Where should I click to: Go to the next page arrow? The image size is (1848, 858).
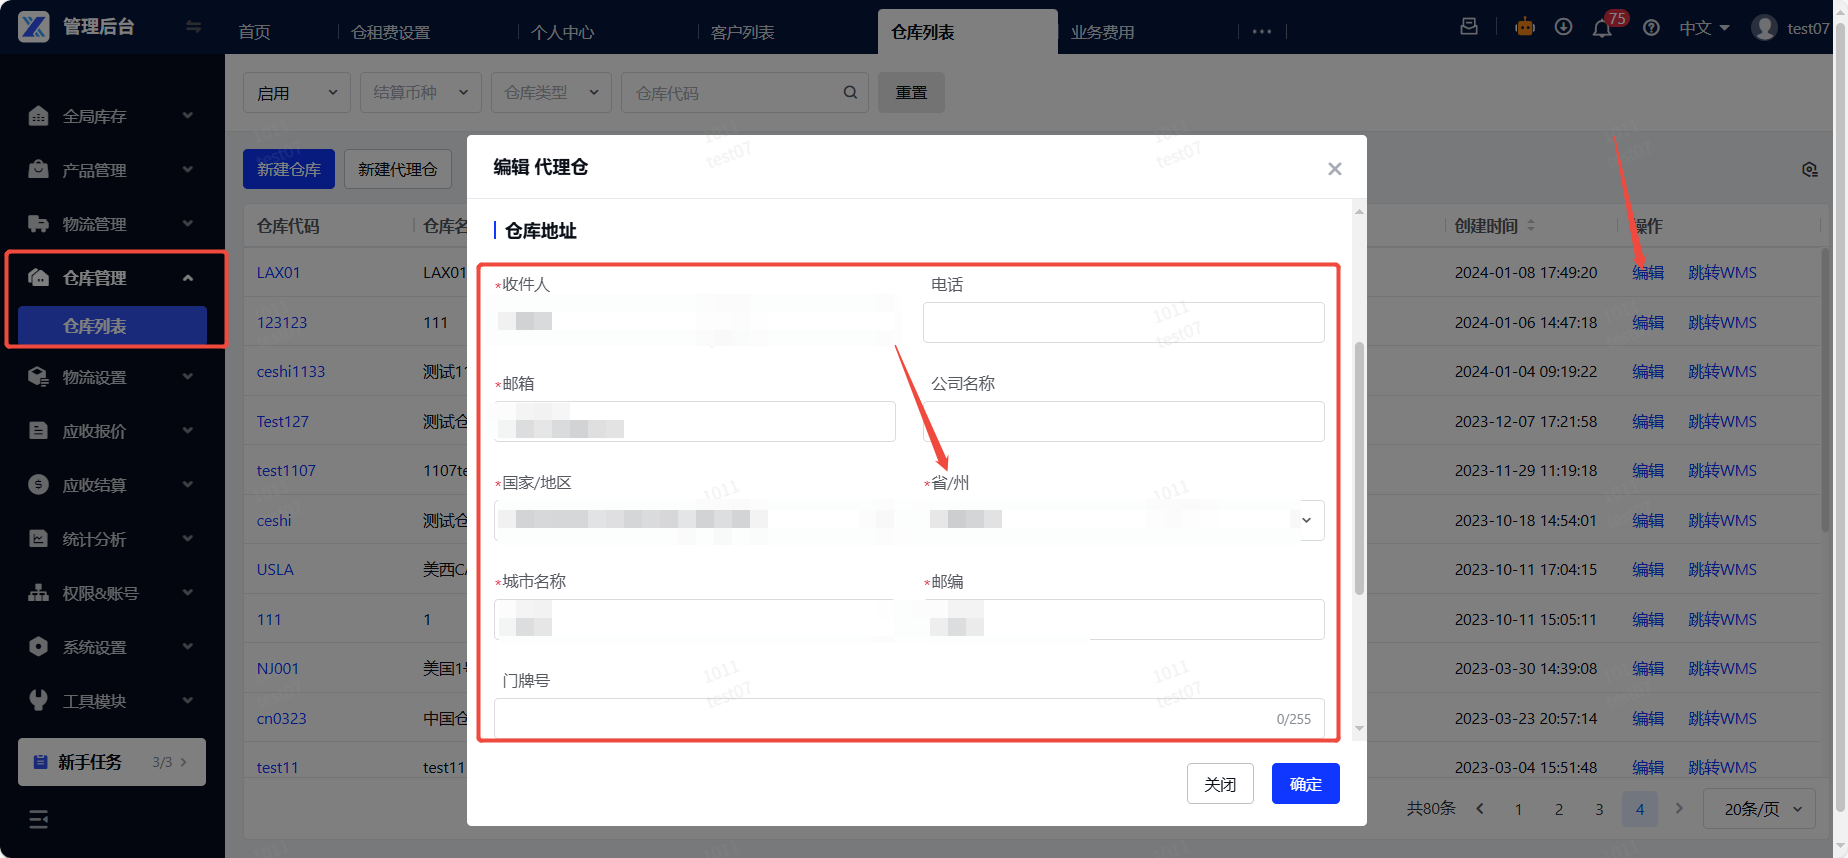(x=1679, y=808)
